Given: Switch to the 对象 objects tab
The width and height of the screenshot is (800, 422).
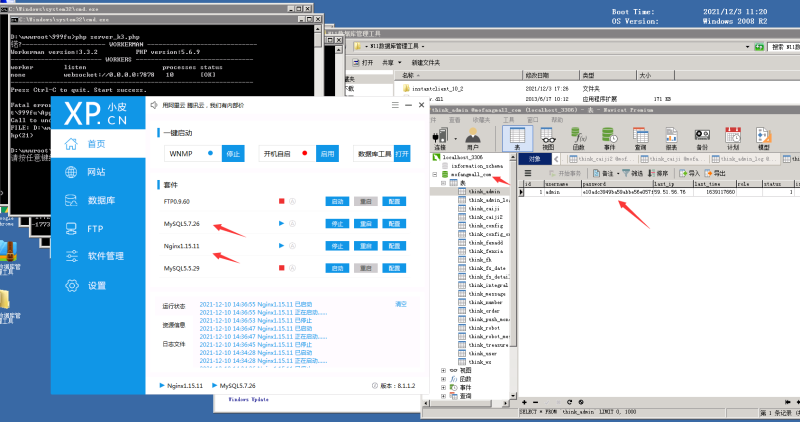Looking at the screenshot, I should point(535,159).
